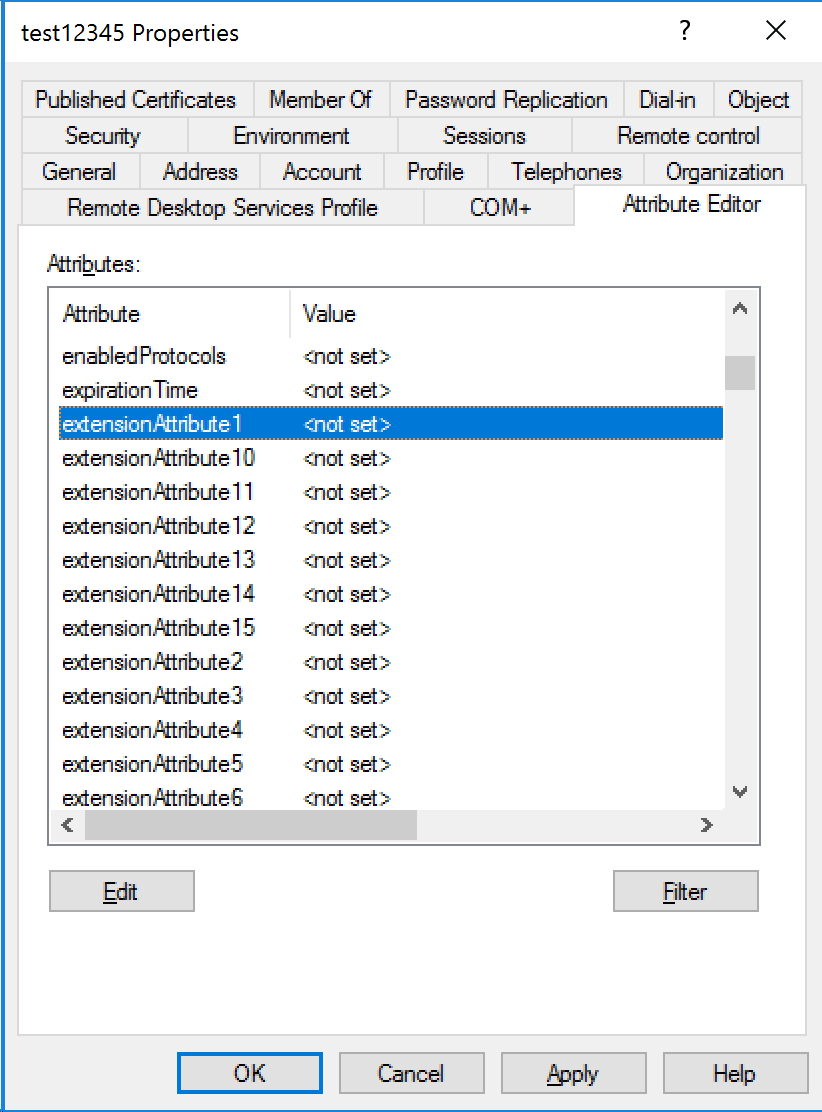
Task: Click the left scroll arrow
Action: [x=67, y=825]
